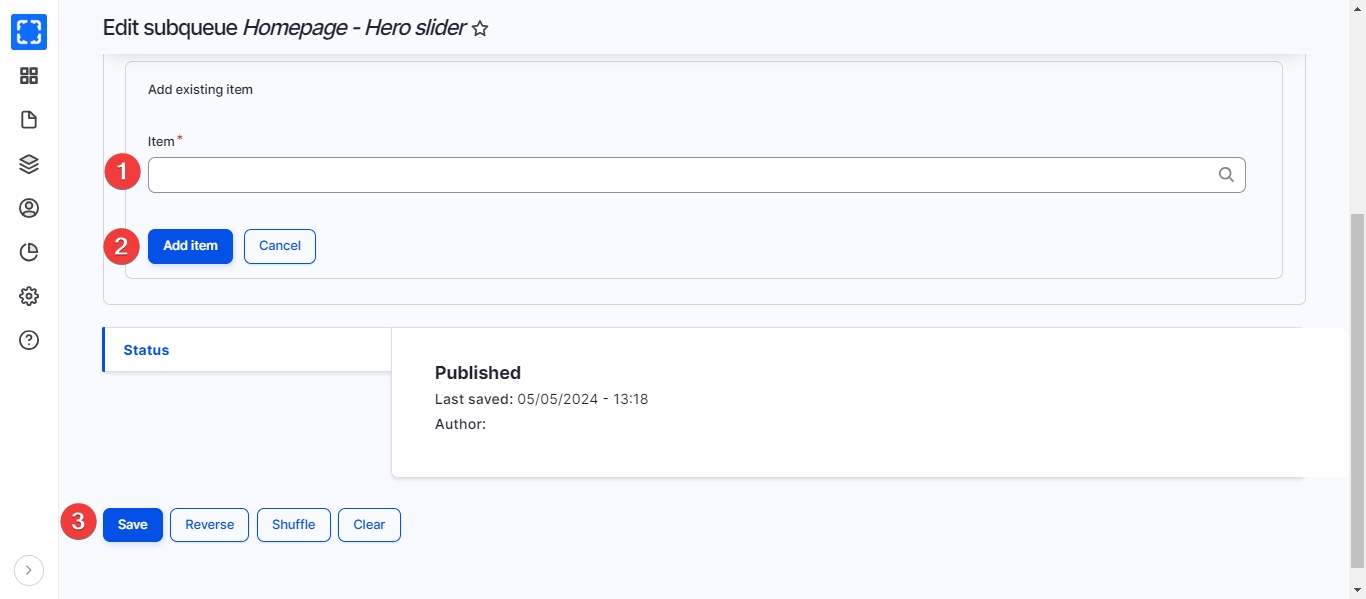The height and width of the screenshot is (599, 1366).
Task: Clear all items from the subqueue
Action: [369, 525]
